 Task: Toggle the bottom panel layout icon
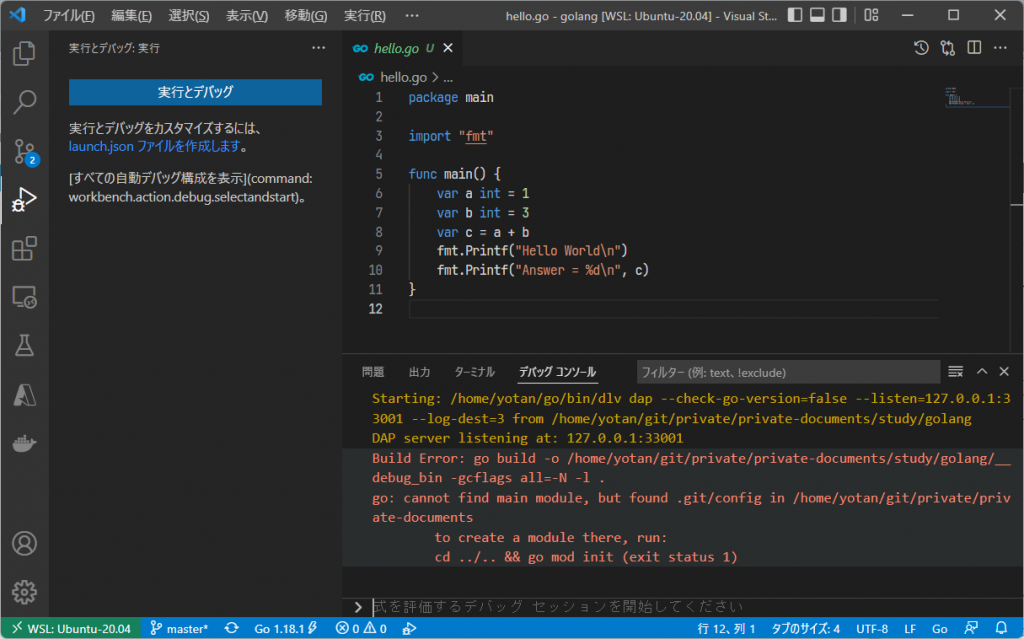click(x=817, y=15)
